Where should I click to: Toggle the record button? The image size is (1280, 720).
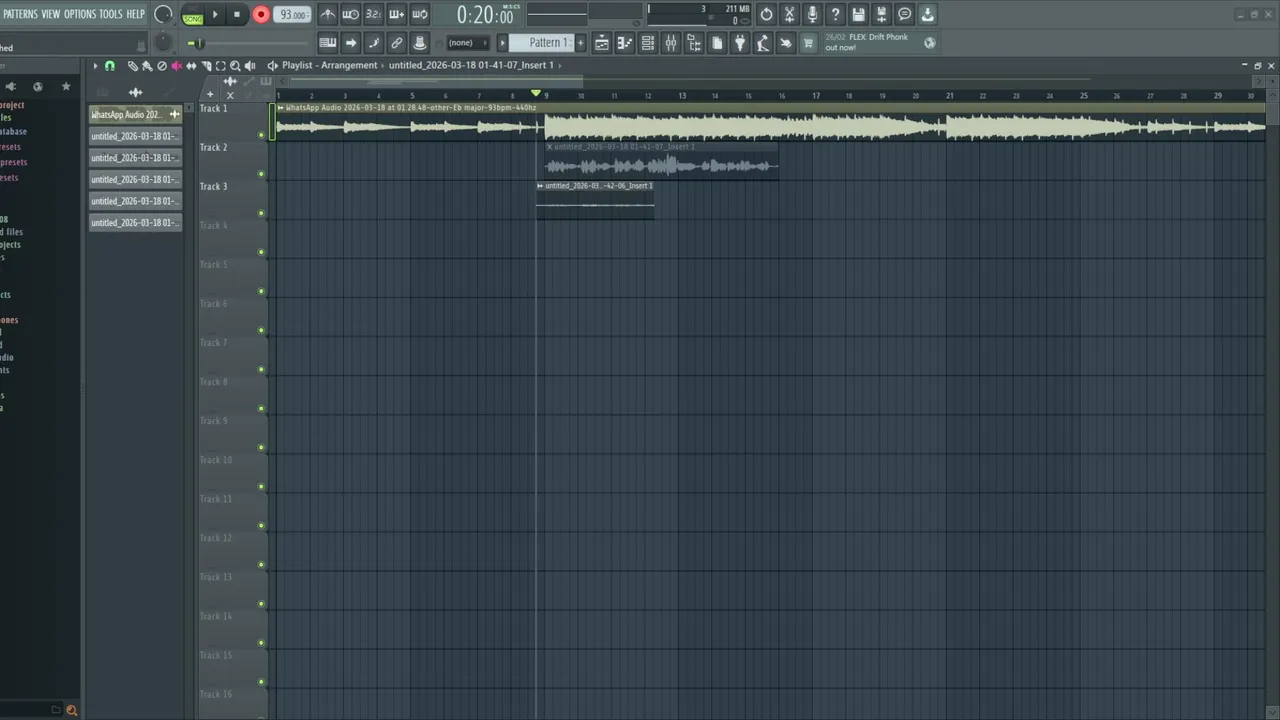coord(261,14)
